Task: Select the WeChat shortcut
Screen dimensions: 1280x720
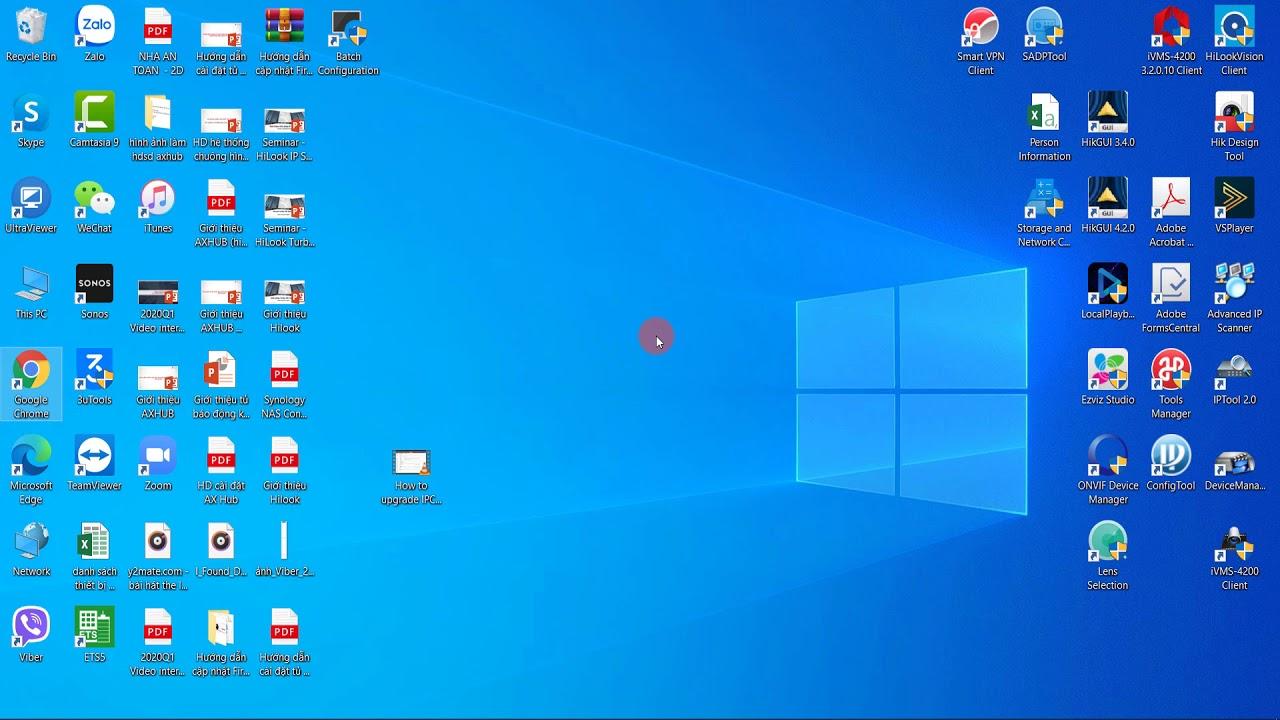Action: click(95, 208)
